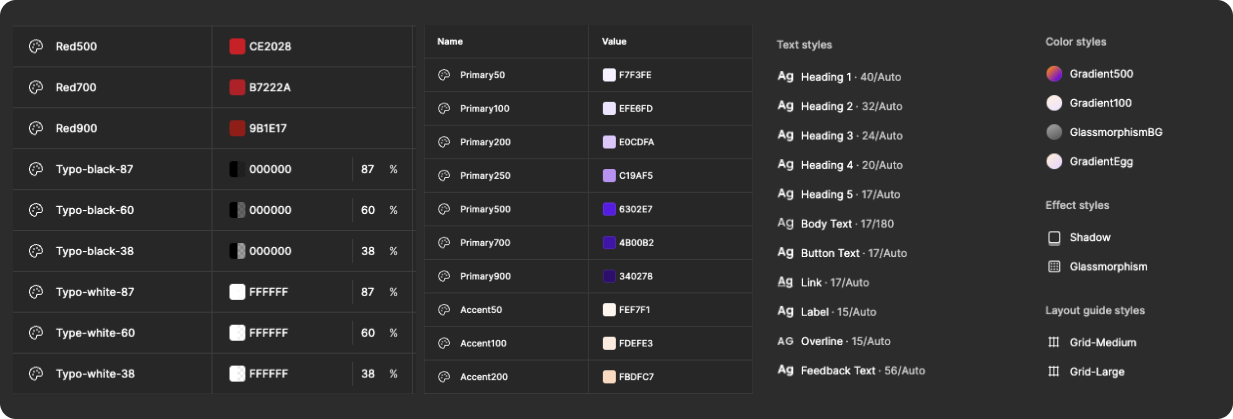
Task: Click the Grid-Large layout guide icon
Action: [1054, 372]
